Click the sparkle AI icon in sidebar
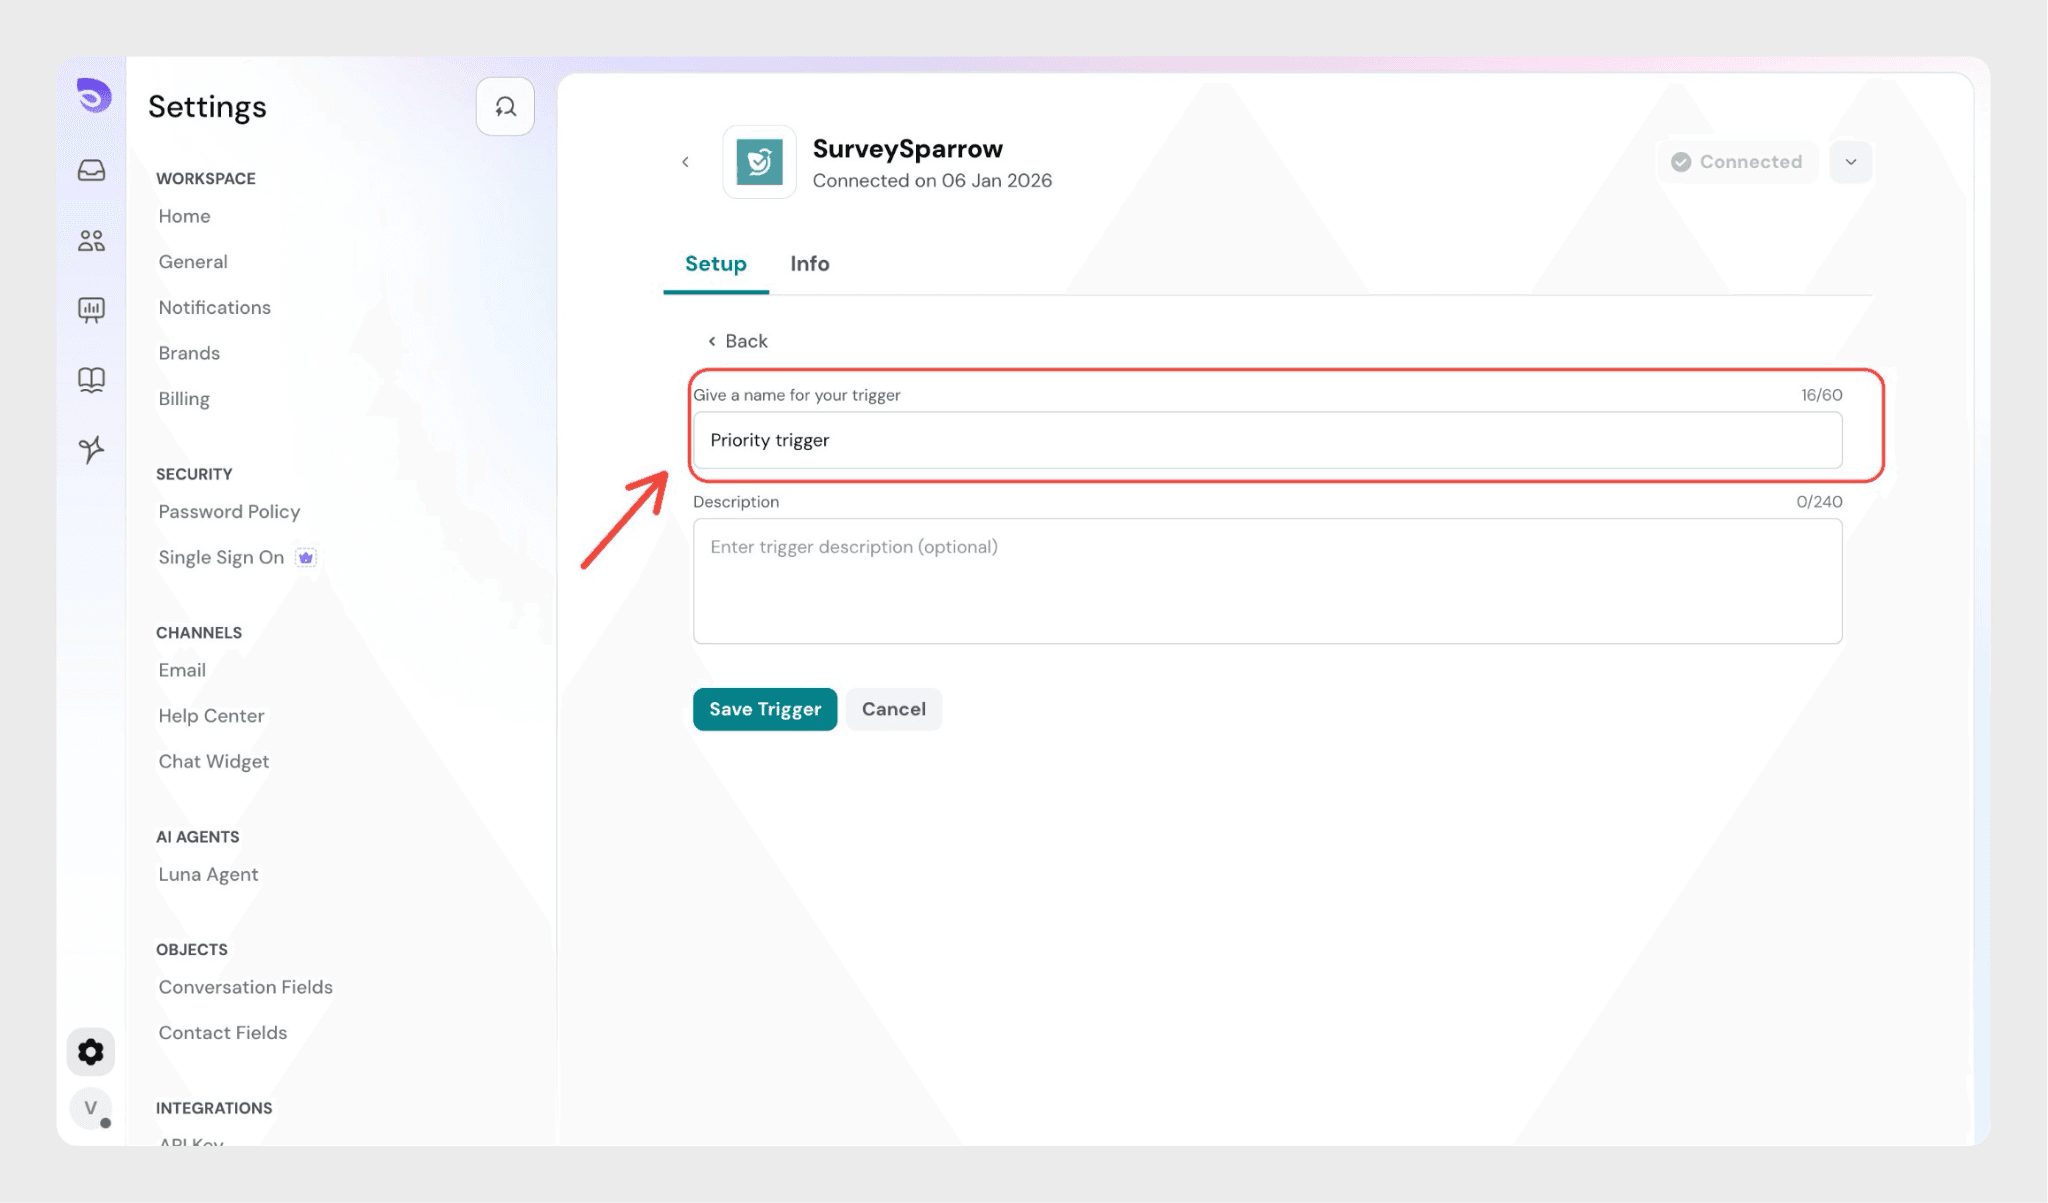Image resolution: width=2048 pixels, height=1203 pixels. (x=91, y=450)
